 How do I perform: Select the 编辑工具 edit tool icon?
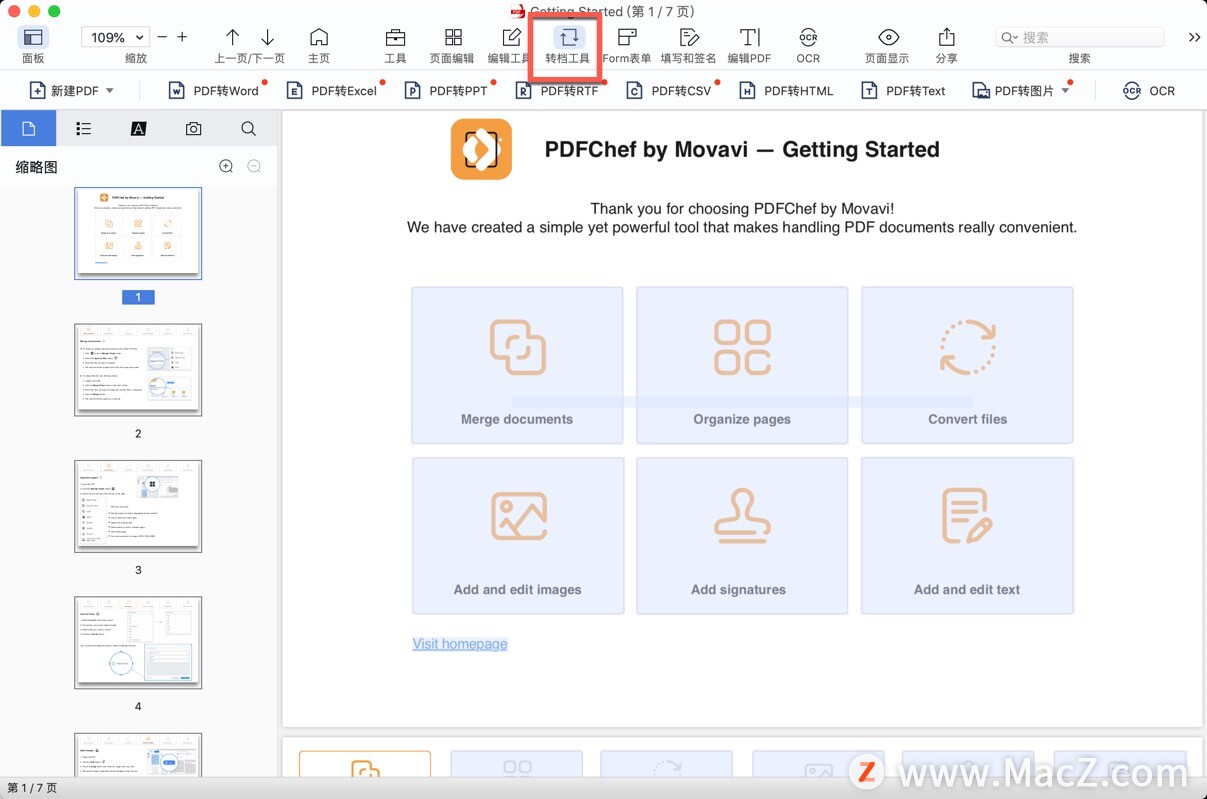coord(511,37)
